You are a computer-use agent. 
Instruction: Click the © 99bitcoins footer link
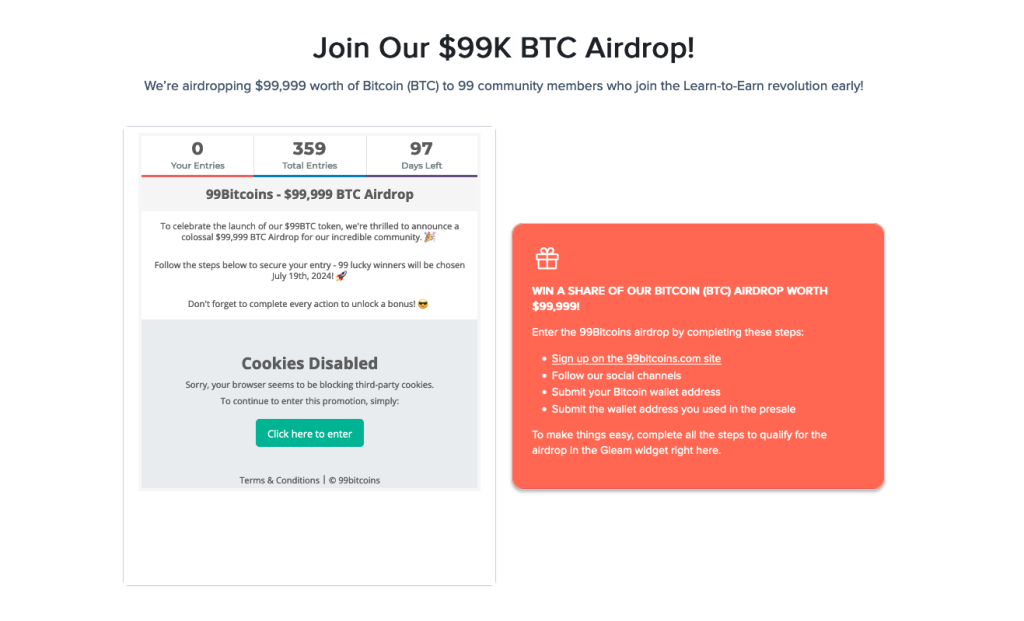click(x=354, y=480)
